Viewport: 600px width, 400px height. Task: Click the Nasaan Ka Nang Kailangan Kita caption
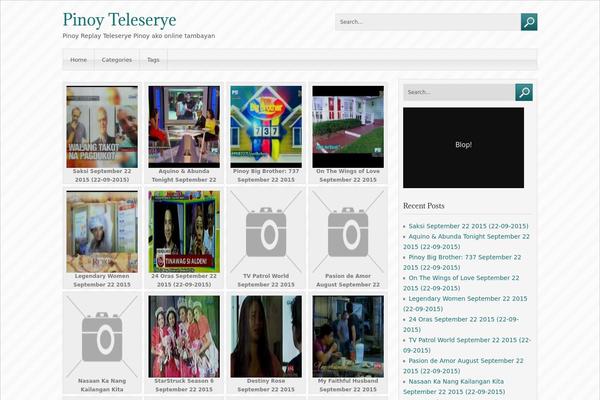102,385
